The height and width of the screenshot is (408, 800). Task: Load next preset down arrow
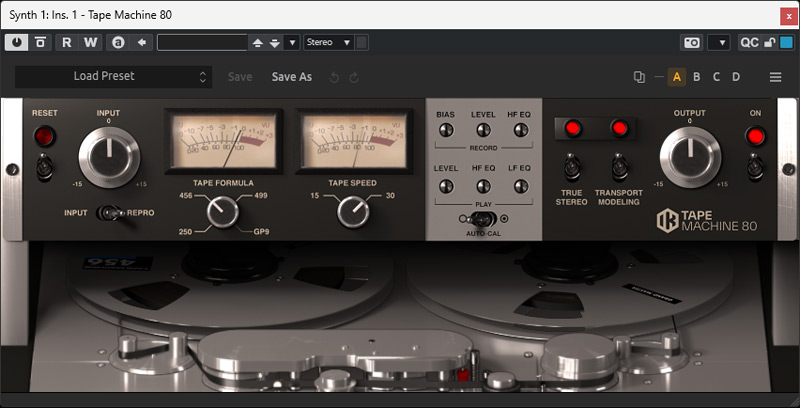tap(275, 43)
